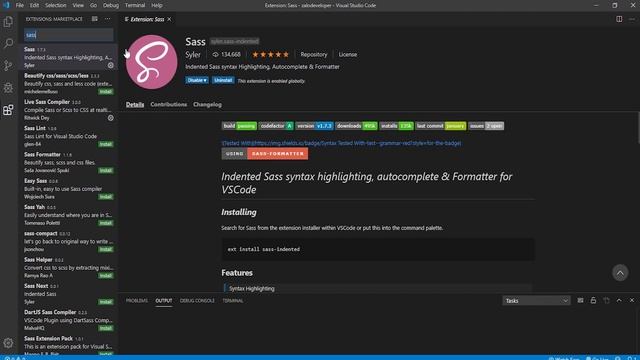The width and height of the screenshot is (640, 360).
Task: Switch to the Terminal panel tab
Action: click(233, 300)
